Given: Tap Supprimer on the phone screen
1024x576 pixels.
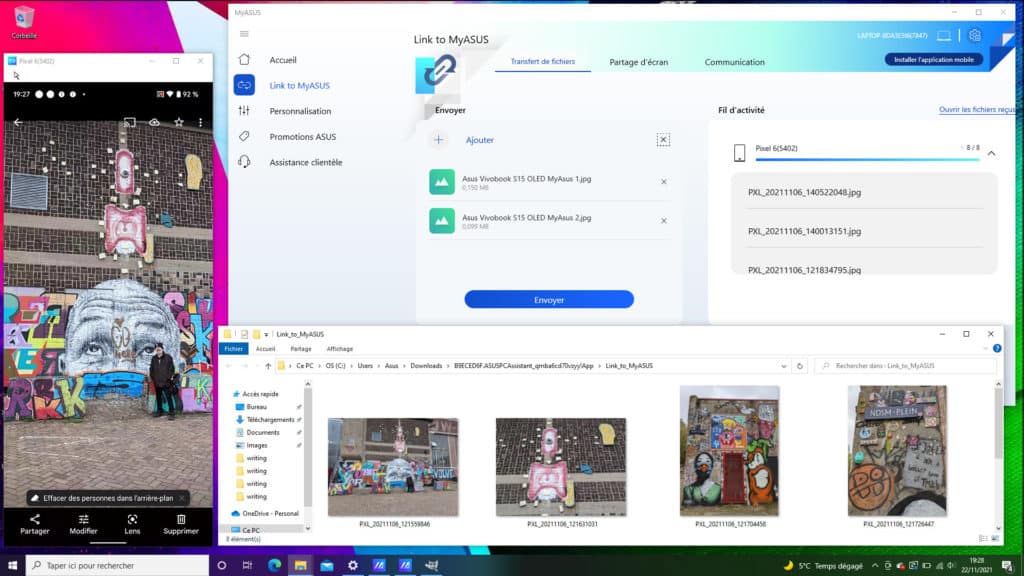Looking at the screenshot, I should (181, 524).
